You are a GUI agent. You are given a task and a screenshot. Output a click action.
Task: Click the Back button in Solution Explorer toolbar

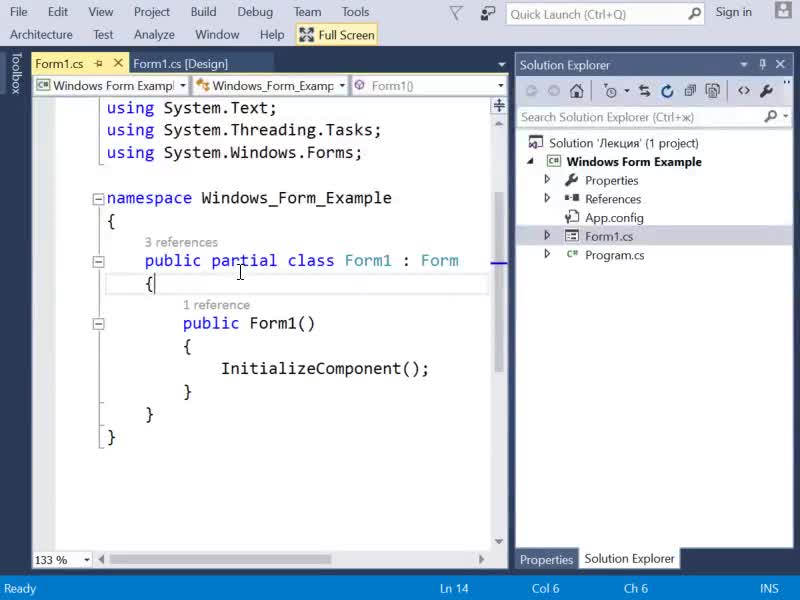(532, 91)
